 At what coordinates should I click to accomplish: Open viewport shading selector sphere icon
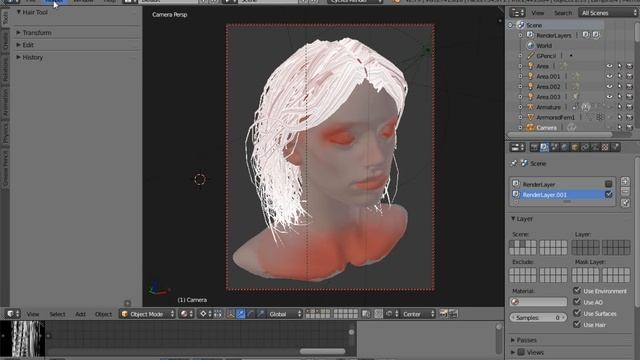tap(186, 314)
